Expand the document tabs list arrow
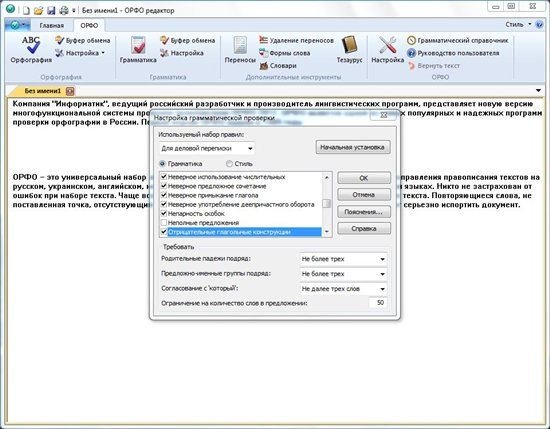550x429 pixels. tap(538, 91)
